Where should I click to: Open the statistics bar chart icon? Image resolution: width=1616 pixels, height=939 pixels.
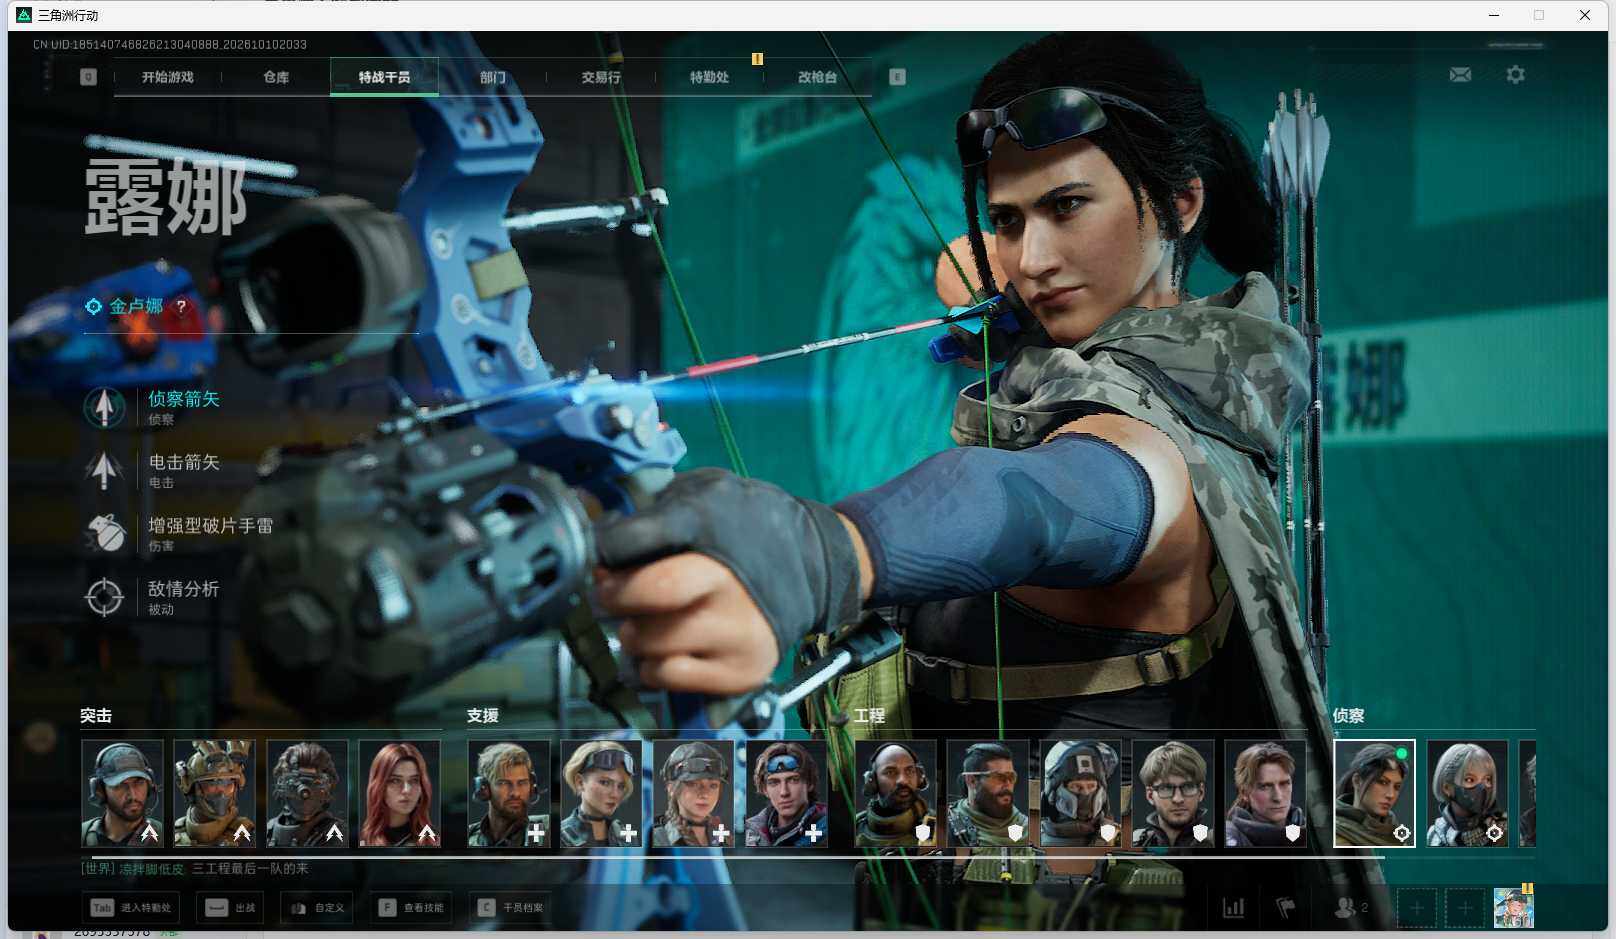[x=1234, y=908]
